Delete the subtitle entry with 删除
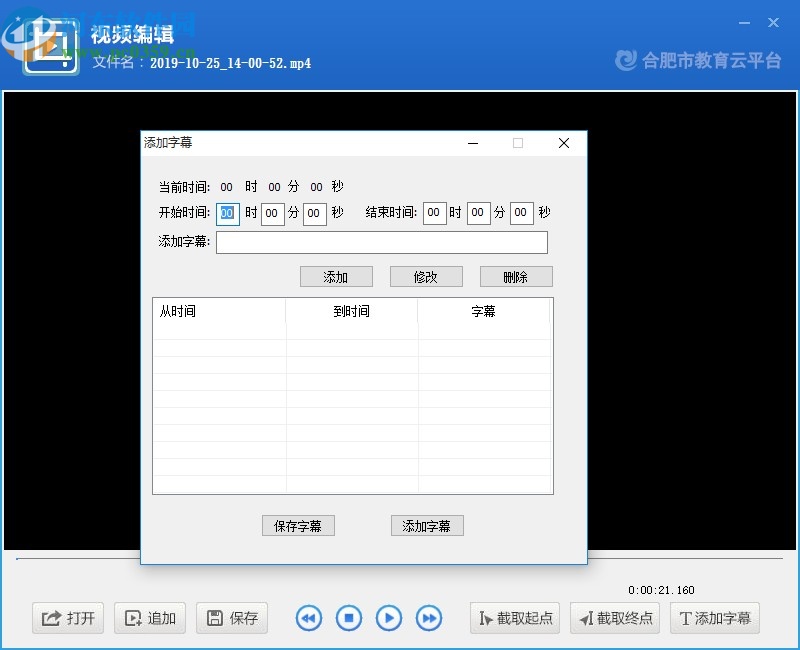The image size is (800, 650). (x=516, y=276)
